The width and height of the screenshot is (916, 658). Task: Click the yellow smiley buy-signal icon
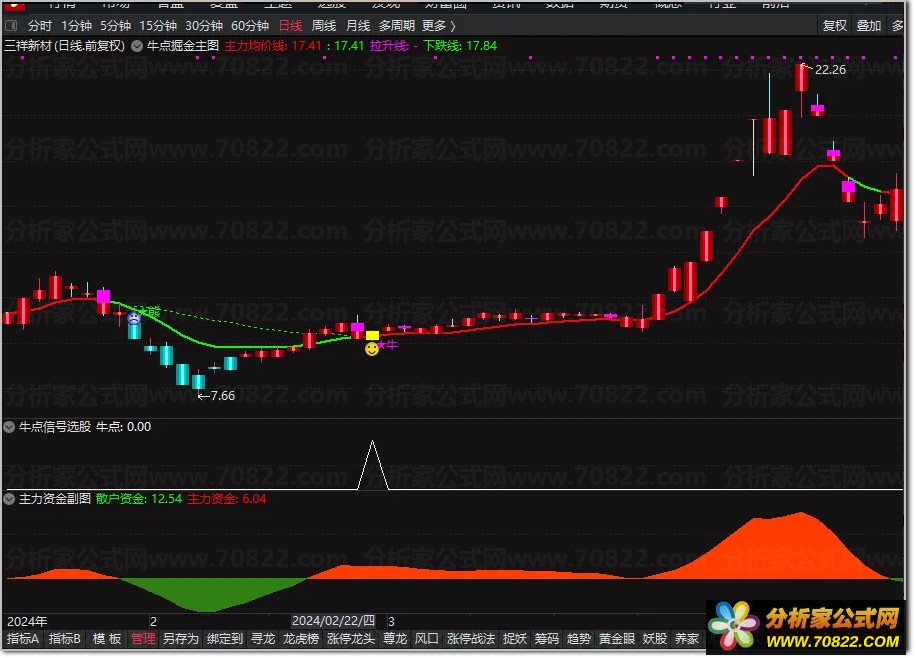pyautogui.click(x=372, y=349)
